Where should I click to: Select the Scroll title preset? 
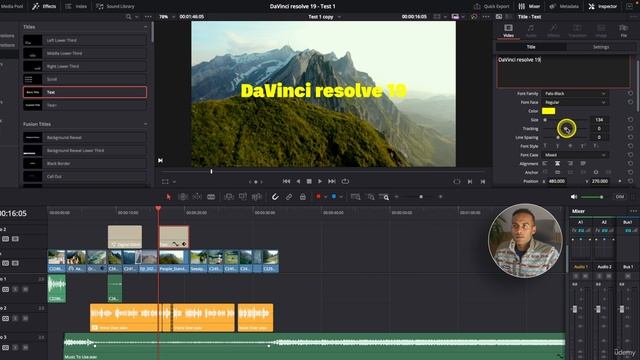[x=85, y=79]
